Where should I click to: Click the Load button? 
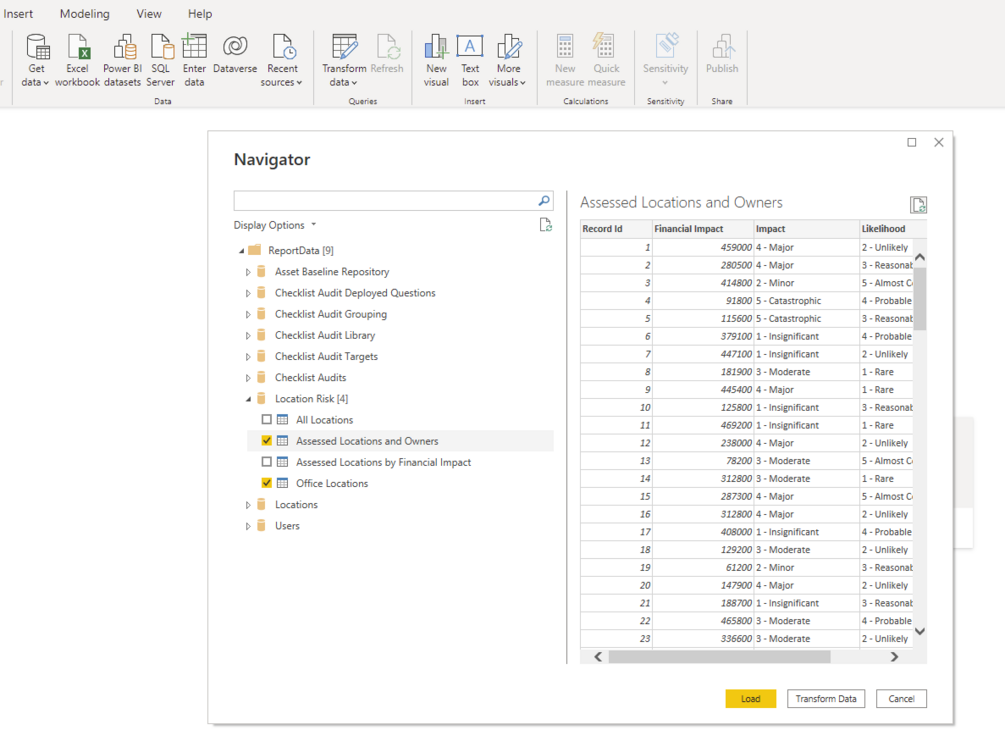[x=751, y=698]
